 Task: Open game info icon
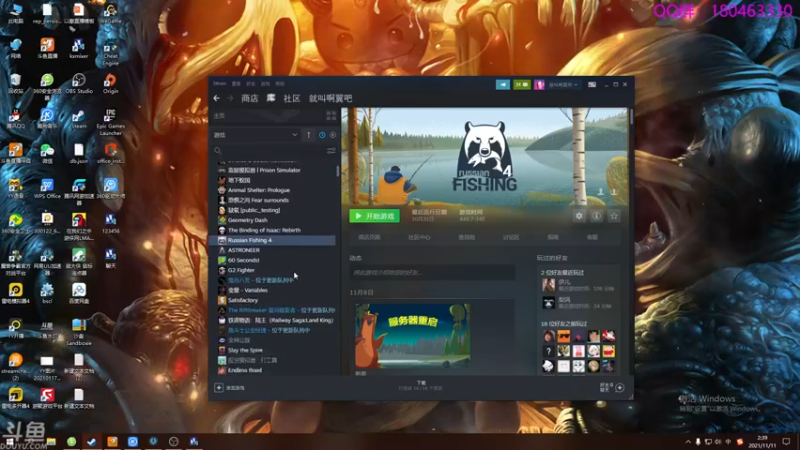(596, 216)
